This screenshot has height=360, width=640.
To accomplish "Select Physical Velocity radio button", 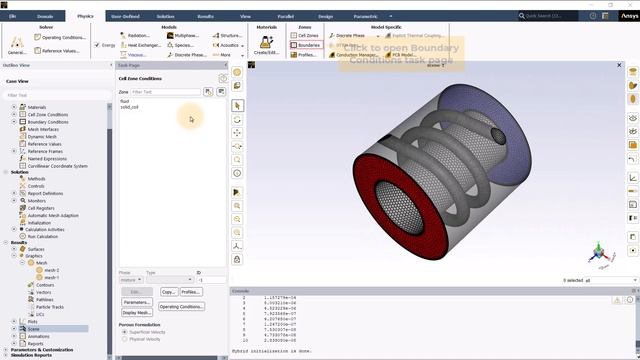I will pos(124,339).
